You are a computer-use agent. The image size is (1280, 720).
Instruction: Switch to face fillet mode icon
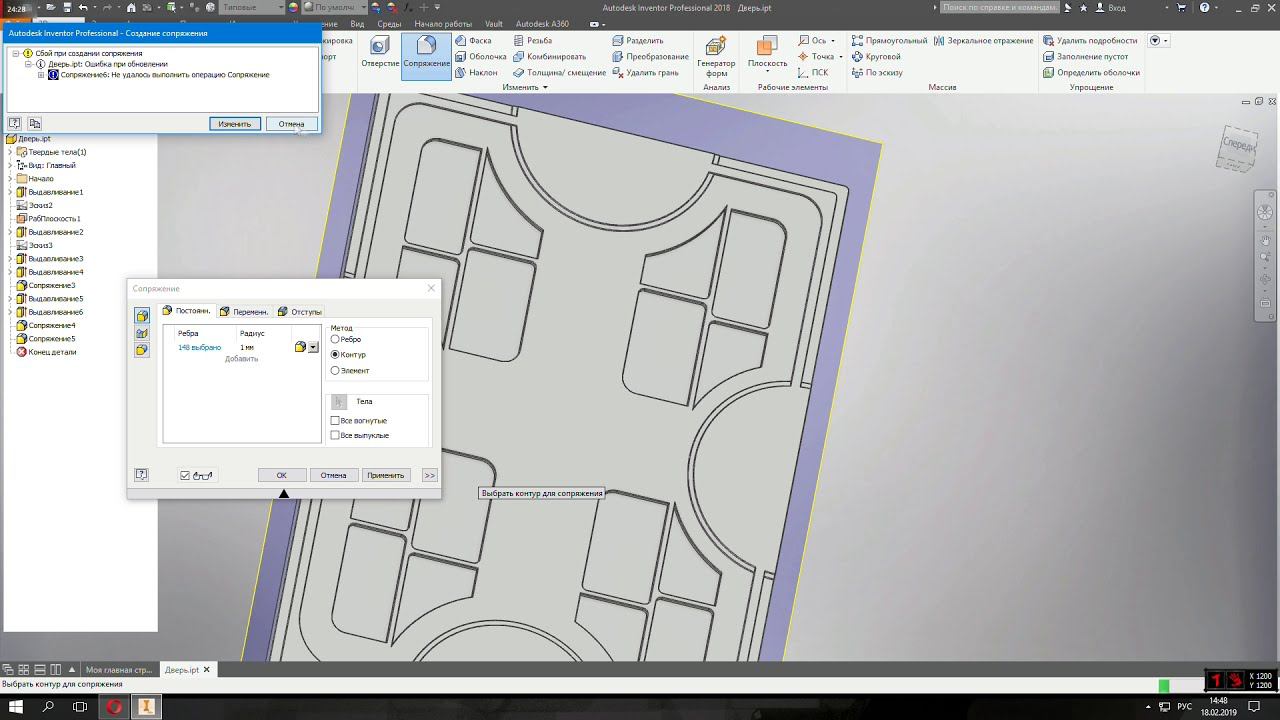point(142,333)
